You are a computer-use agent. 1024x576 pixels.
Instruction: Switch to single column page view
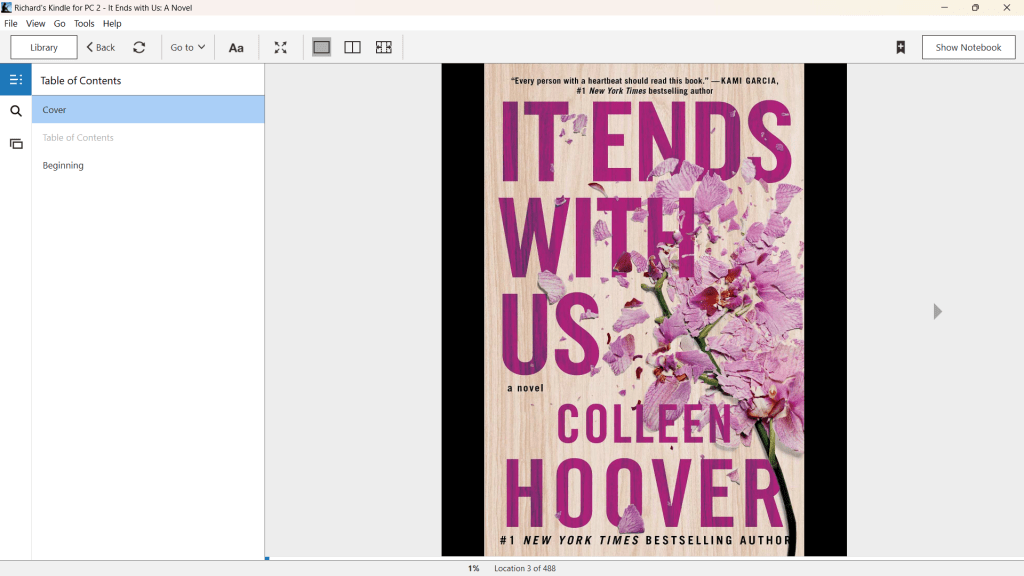321,47
